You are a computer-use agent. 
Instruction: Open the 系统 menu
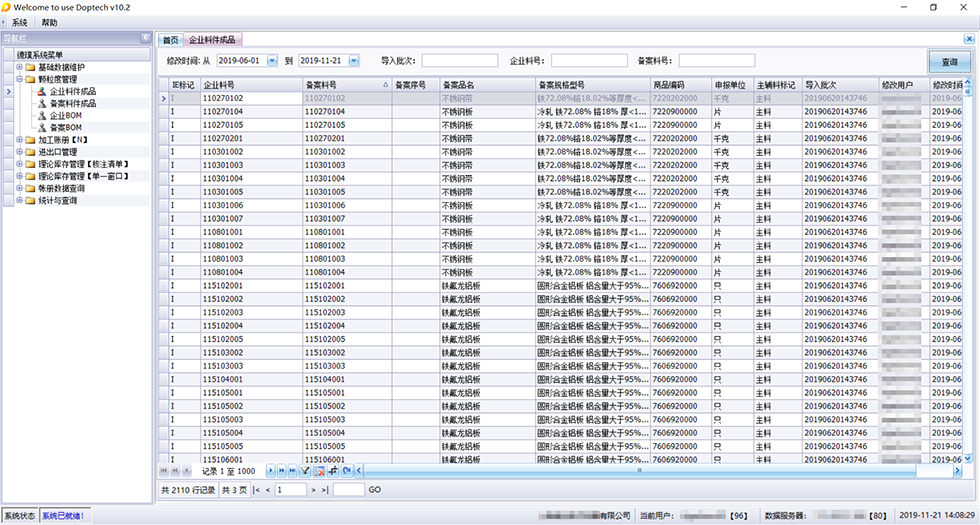(20, 22)
